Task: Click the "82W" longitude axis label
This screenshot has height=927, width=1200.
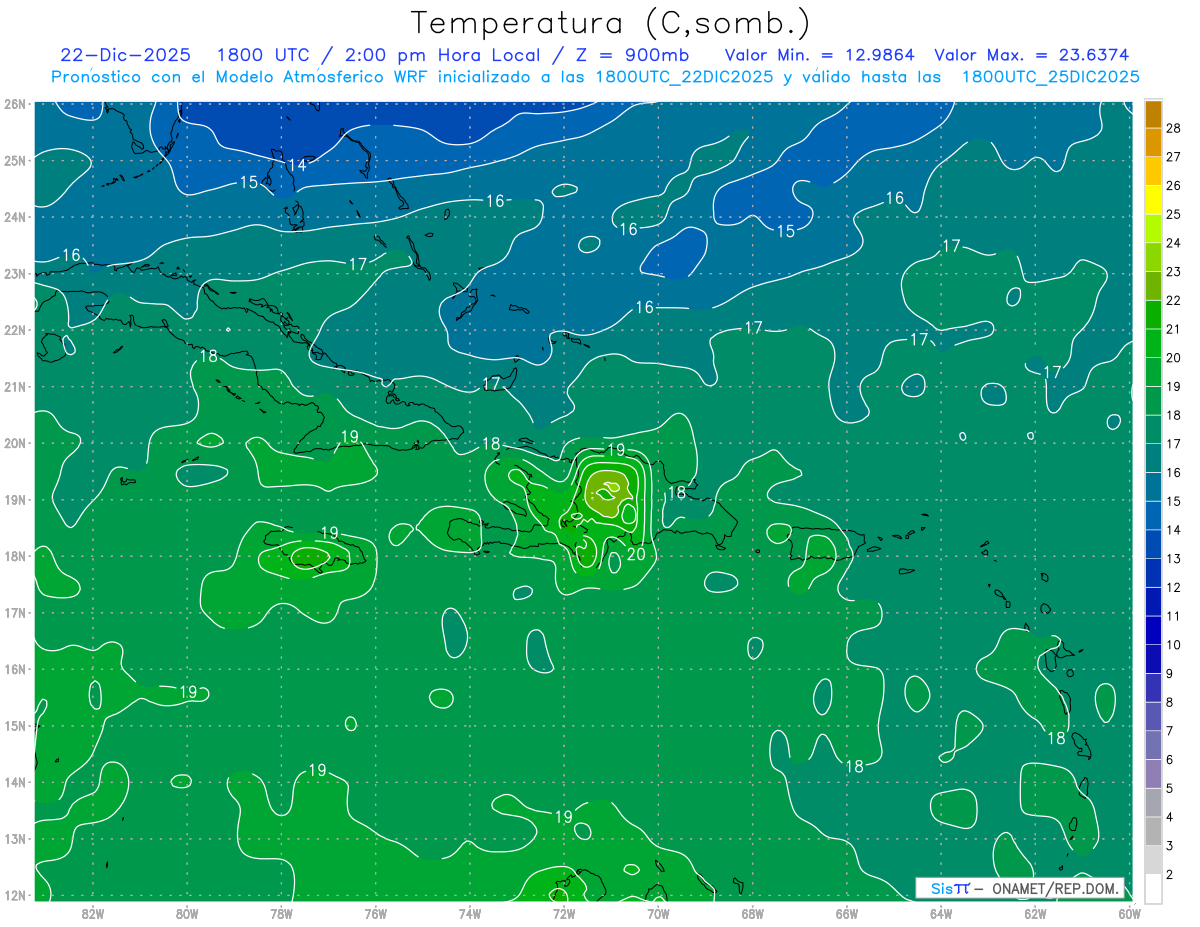Action: (92, 912)
